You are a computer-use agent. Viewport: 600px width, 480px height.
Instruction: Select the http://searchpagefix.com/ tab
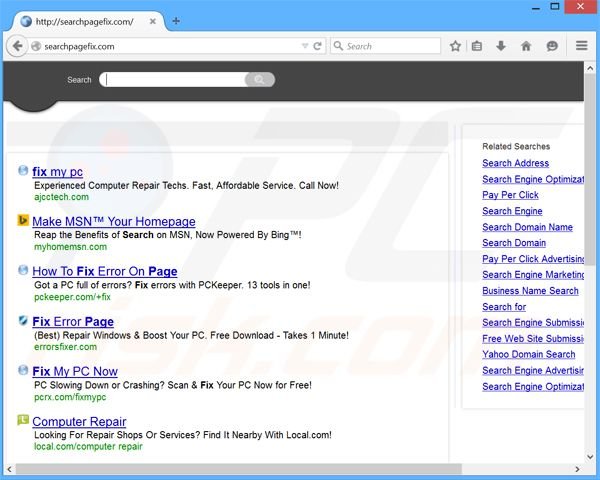(x=88, y=21)
